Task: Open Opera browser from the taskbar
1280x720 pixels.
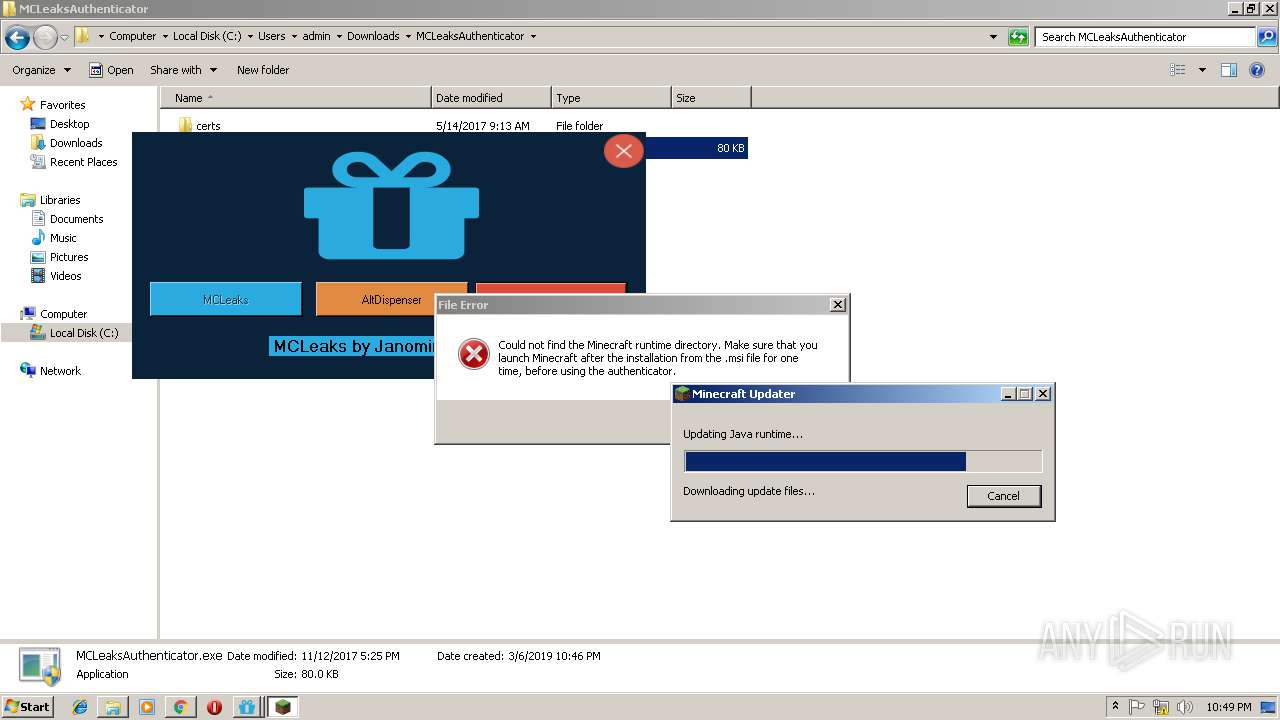Action: 214,707
